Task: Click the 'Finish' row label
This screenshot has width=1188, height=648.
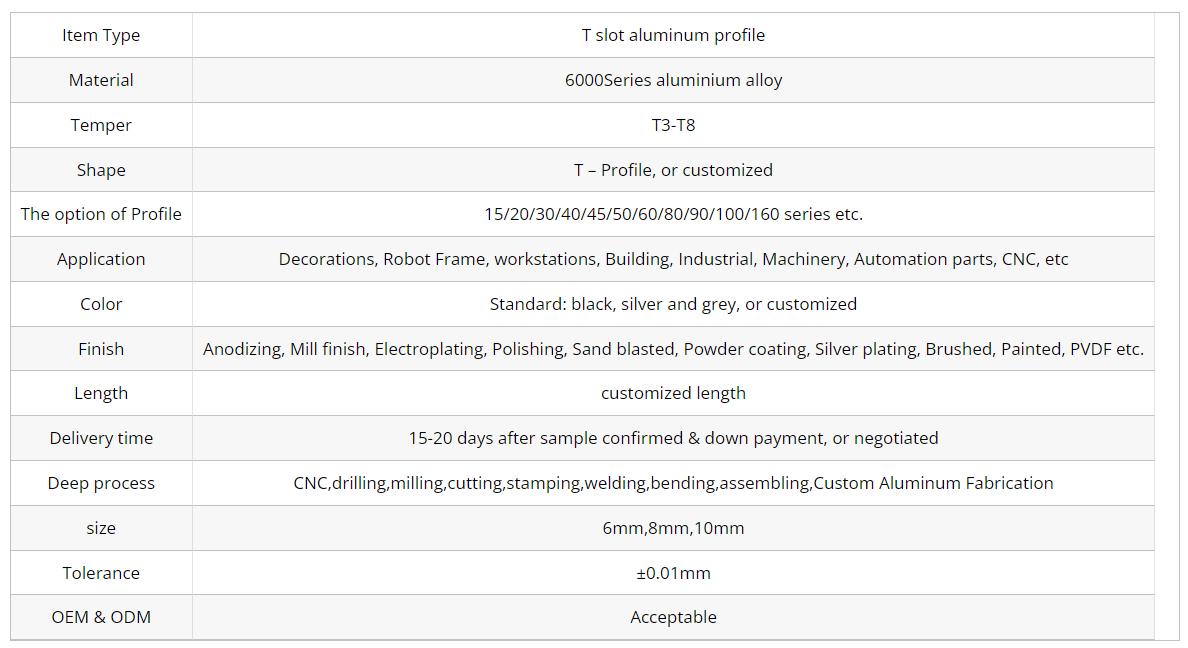Action: pyautogui.click(x=101, y=349)
